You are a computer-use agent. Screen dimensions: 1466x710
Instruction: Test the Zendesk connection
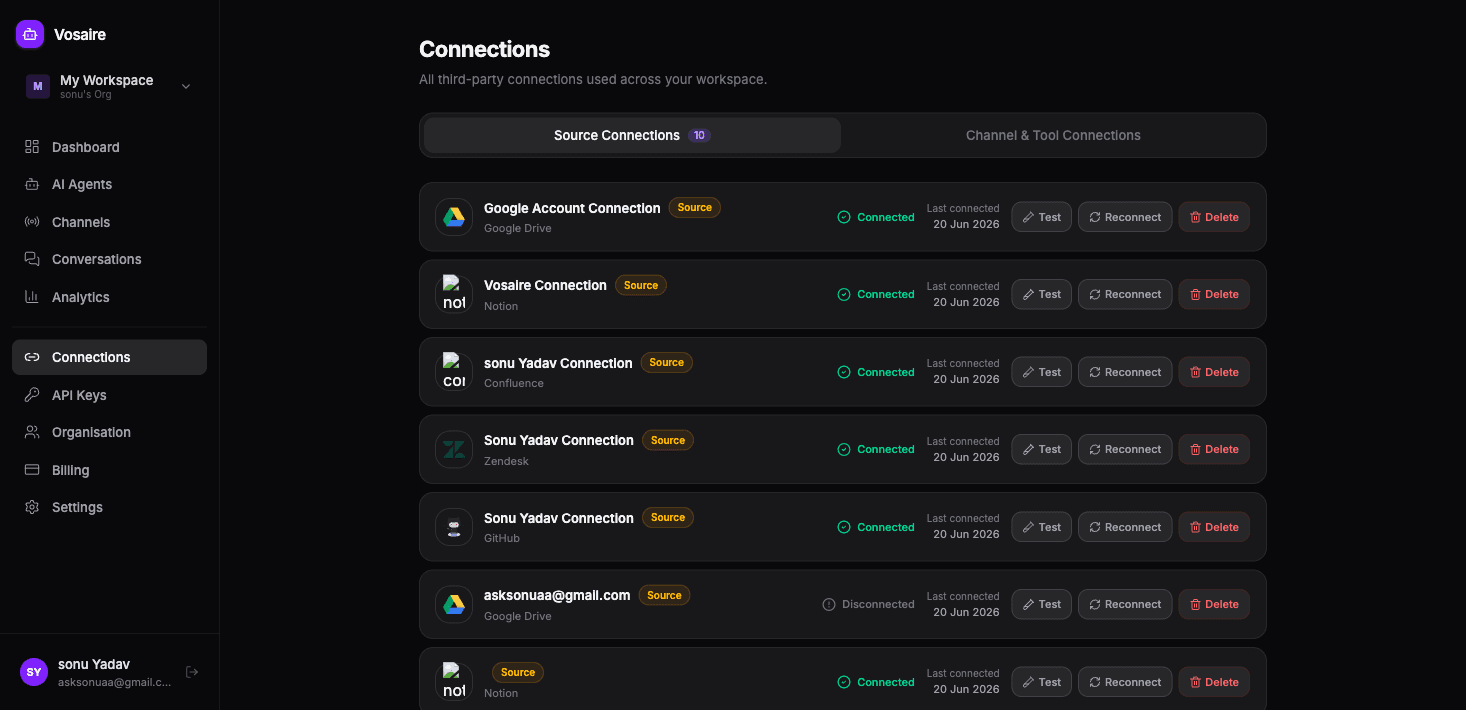pos(1041,449)
